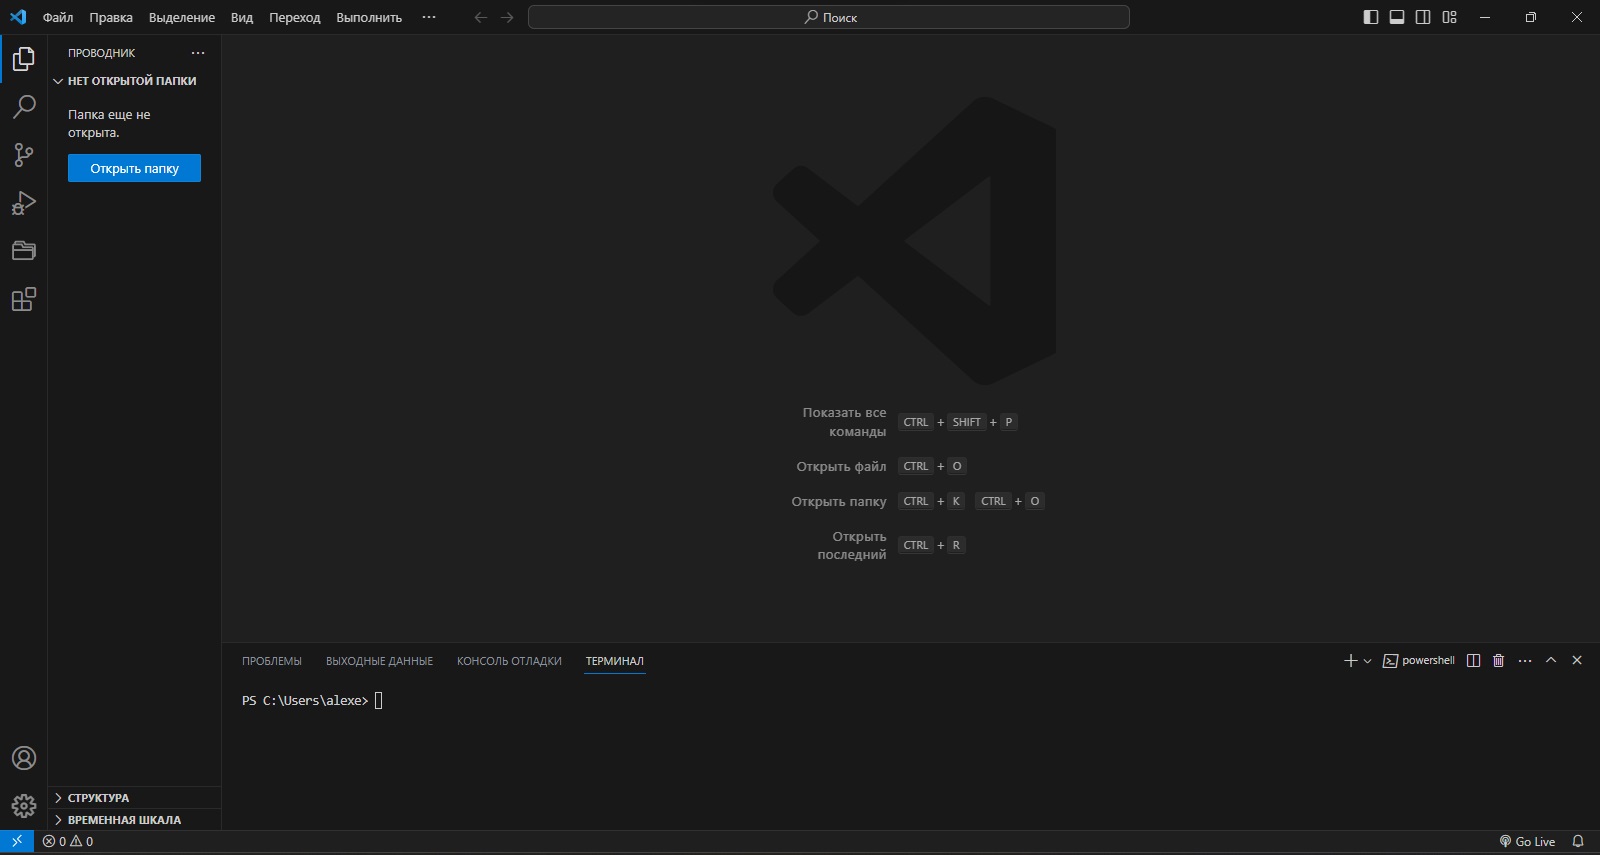
Task: Select the ТЕРМИНАЛ tab
Action: 615,661
